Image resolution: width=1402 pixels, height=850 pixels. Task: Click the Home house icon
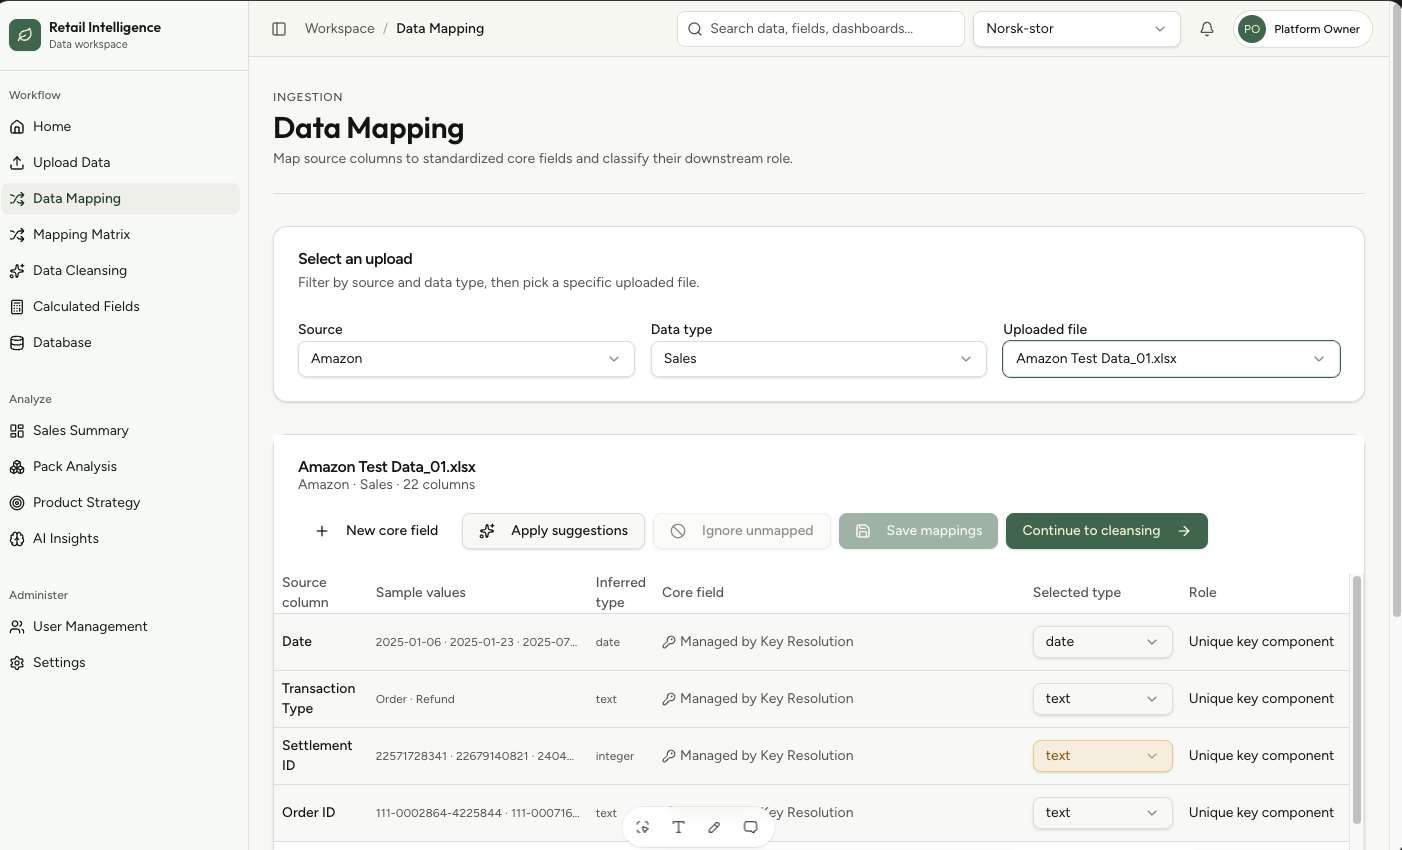pos(17,127)
